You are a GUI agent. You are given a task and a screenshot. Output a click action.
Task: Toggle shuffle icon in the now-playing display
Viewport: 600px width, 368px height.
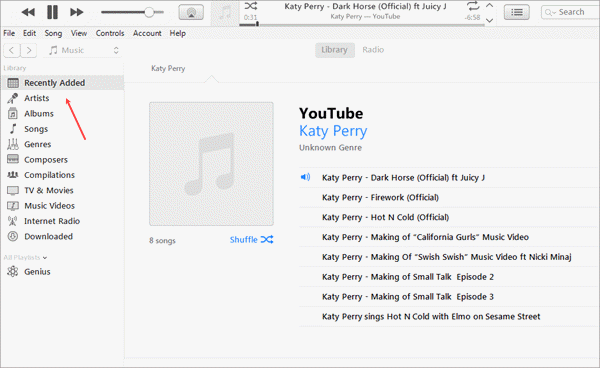point(251,6)
